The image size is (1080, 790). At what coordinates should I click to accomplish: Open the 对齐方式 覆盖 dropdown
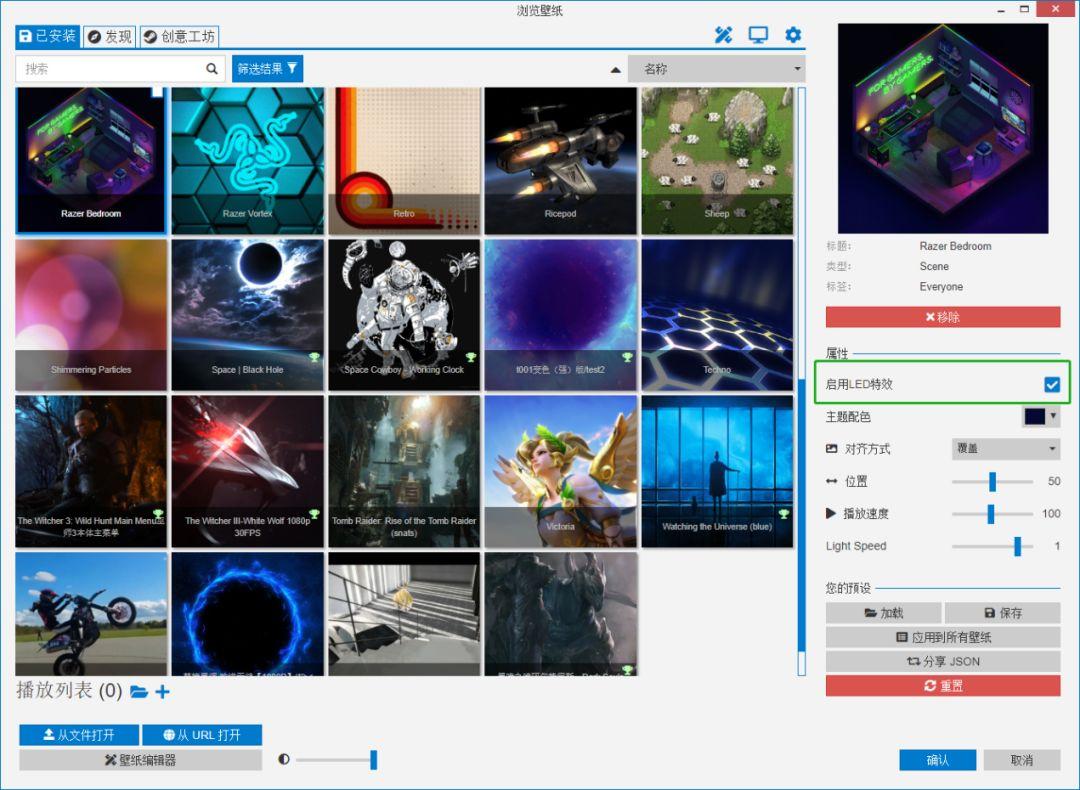point(1006,448)
